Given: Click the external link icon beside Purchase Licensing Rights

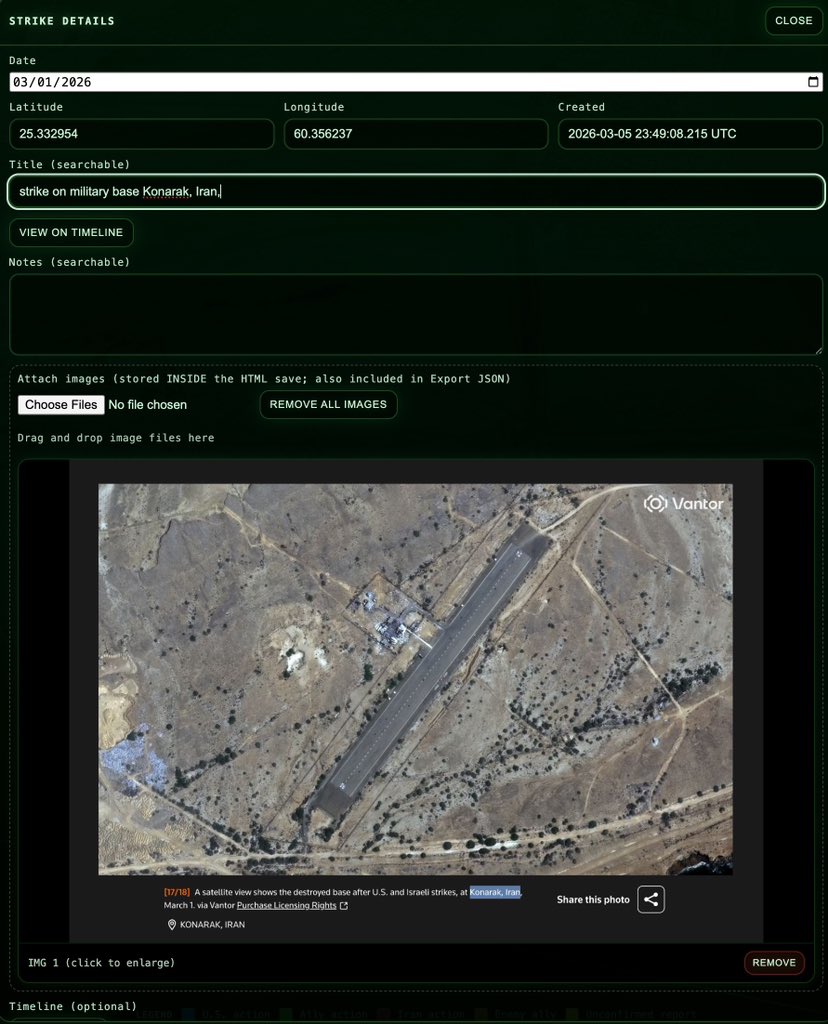Looking at the screenshot, I should click(x=343, y=903).
